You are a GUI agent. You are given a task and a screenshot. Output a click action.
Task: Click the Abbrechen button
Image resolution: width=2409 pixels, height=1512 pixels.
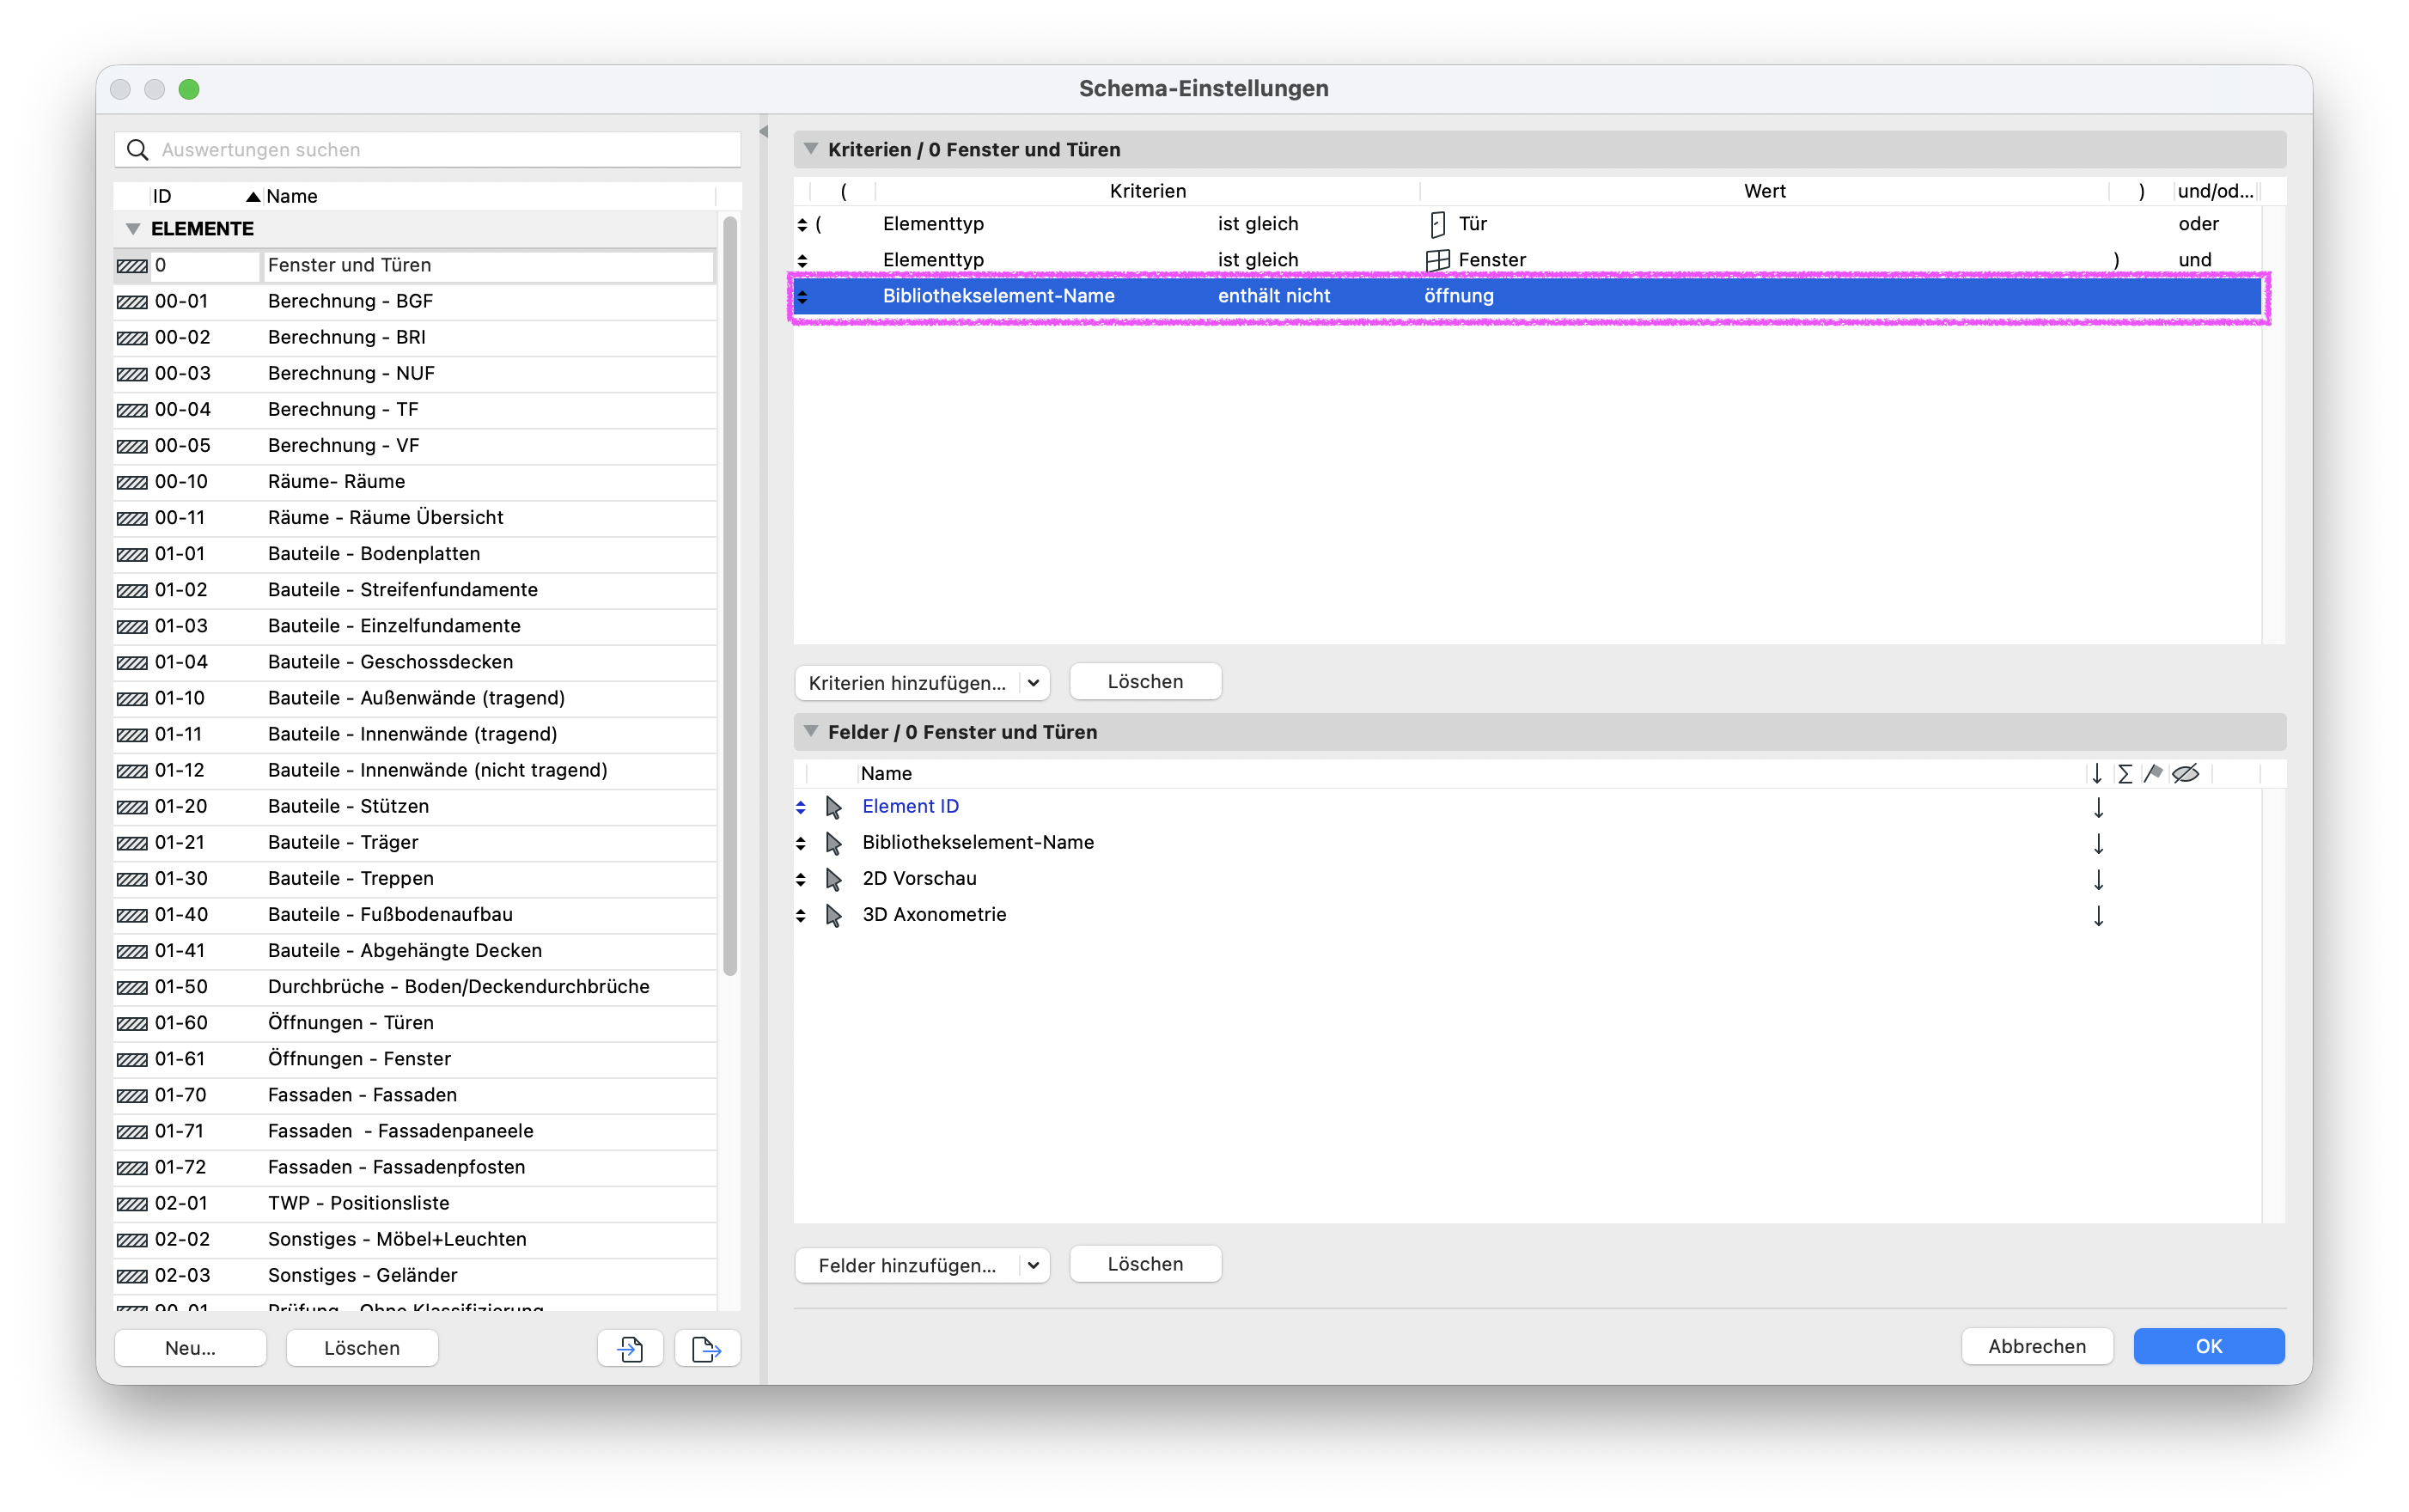[2036, 1346]
